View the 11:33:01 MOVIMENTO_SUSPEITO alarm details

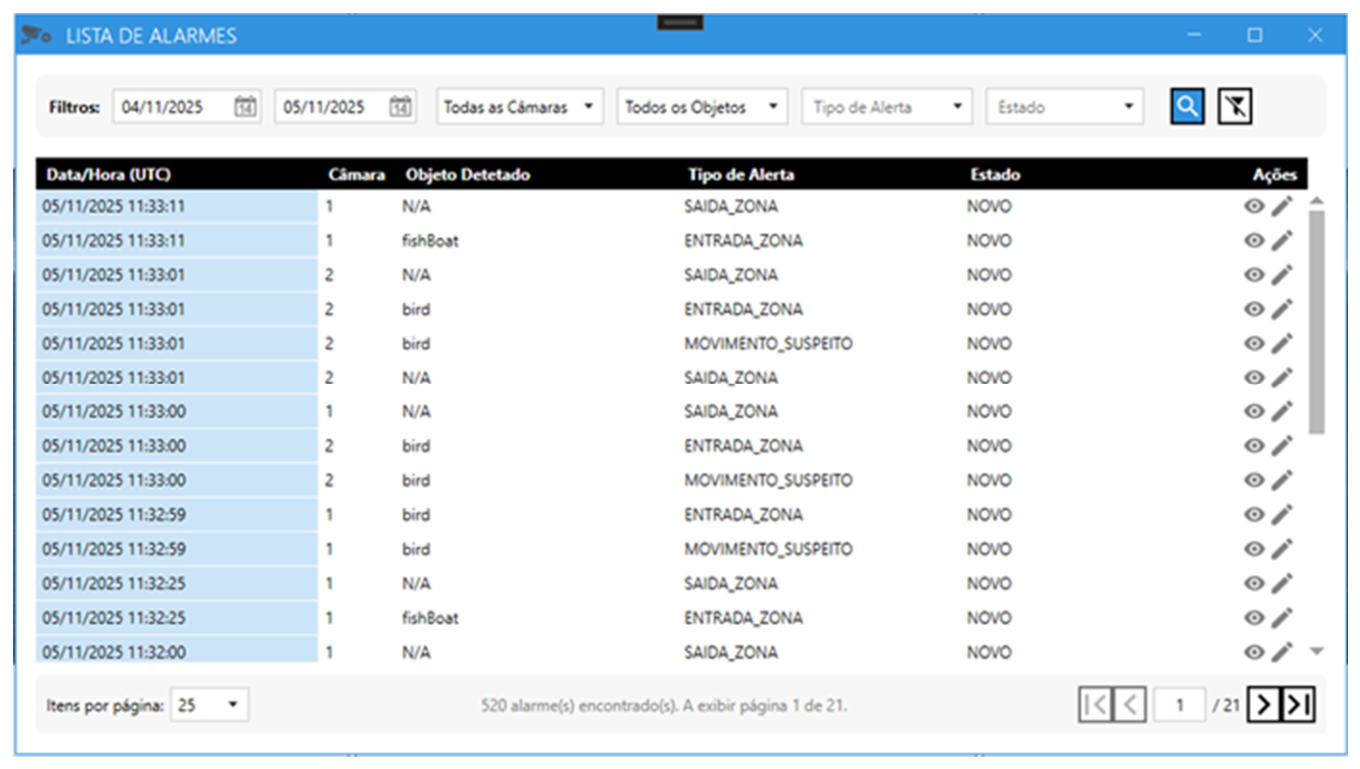tap(1254, 343)
